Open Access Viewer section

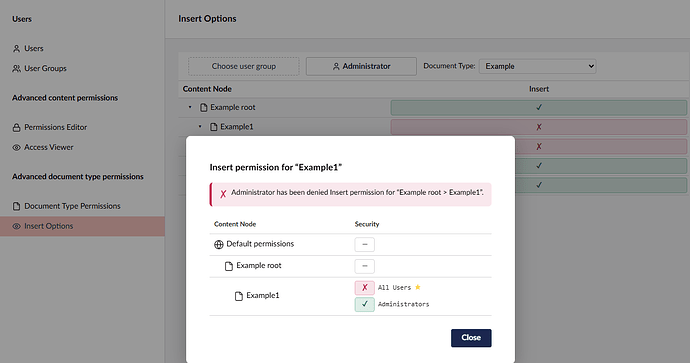48,147
